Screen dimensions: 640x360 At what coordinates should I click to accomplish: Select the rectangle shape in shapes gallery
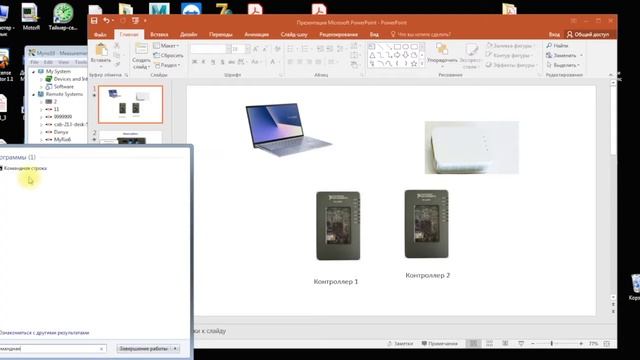pos(397,47)
